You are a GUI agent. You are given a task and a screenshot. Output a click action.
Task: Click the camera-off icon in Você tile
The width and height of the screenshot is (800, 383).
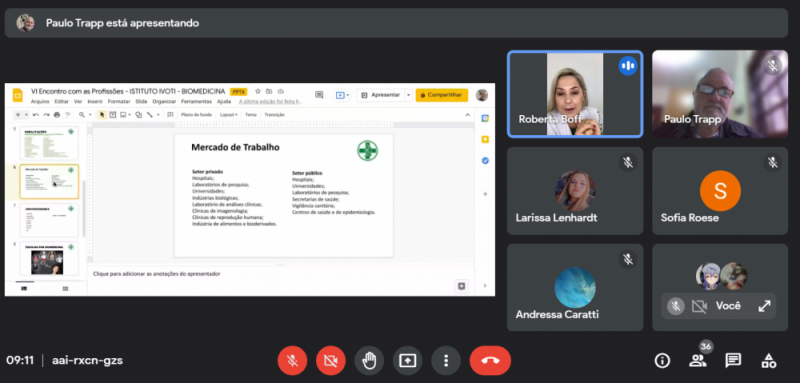699,306
